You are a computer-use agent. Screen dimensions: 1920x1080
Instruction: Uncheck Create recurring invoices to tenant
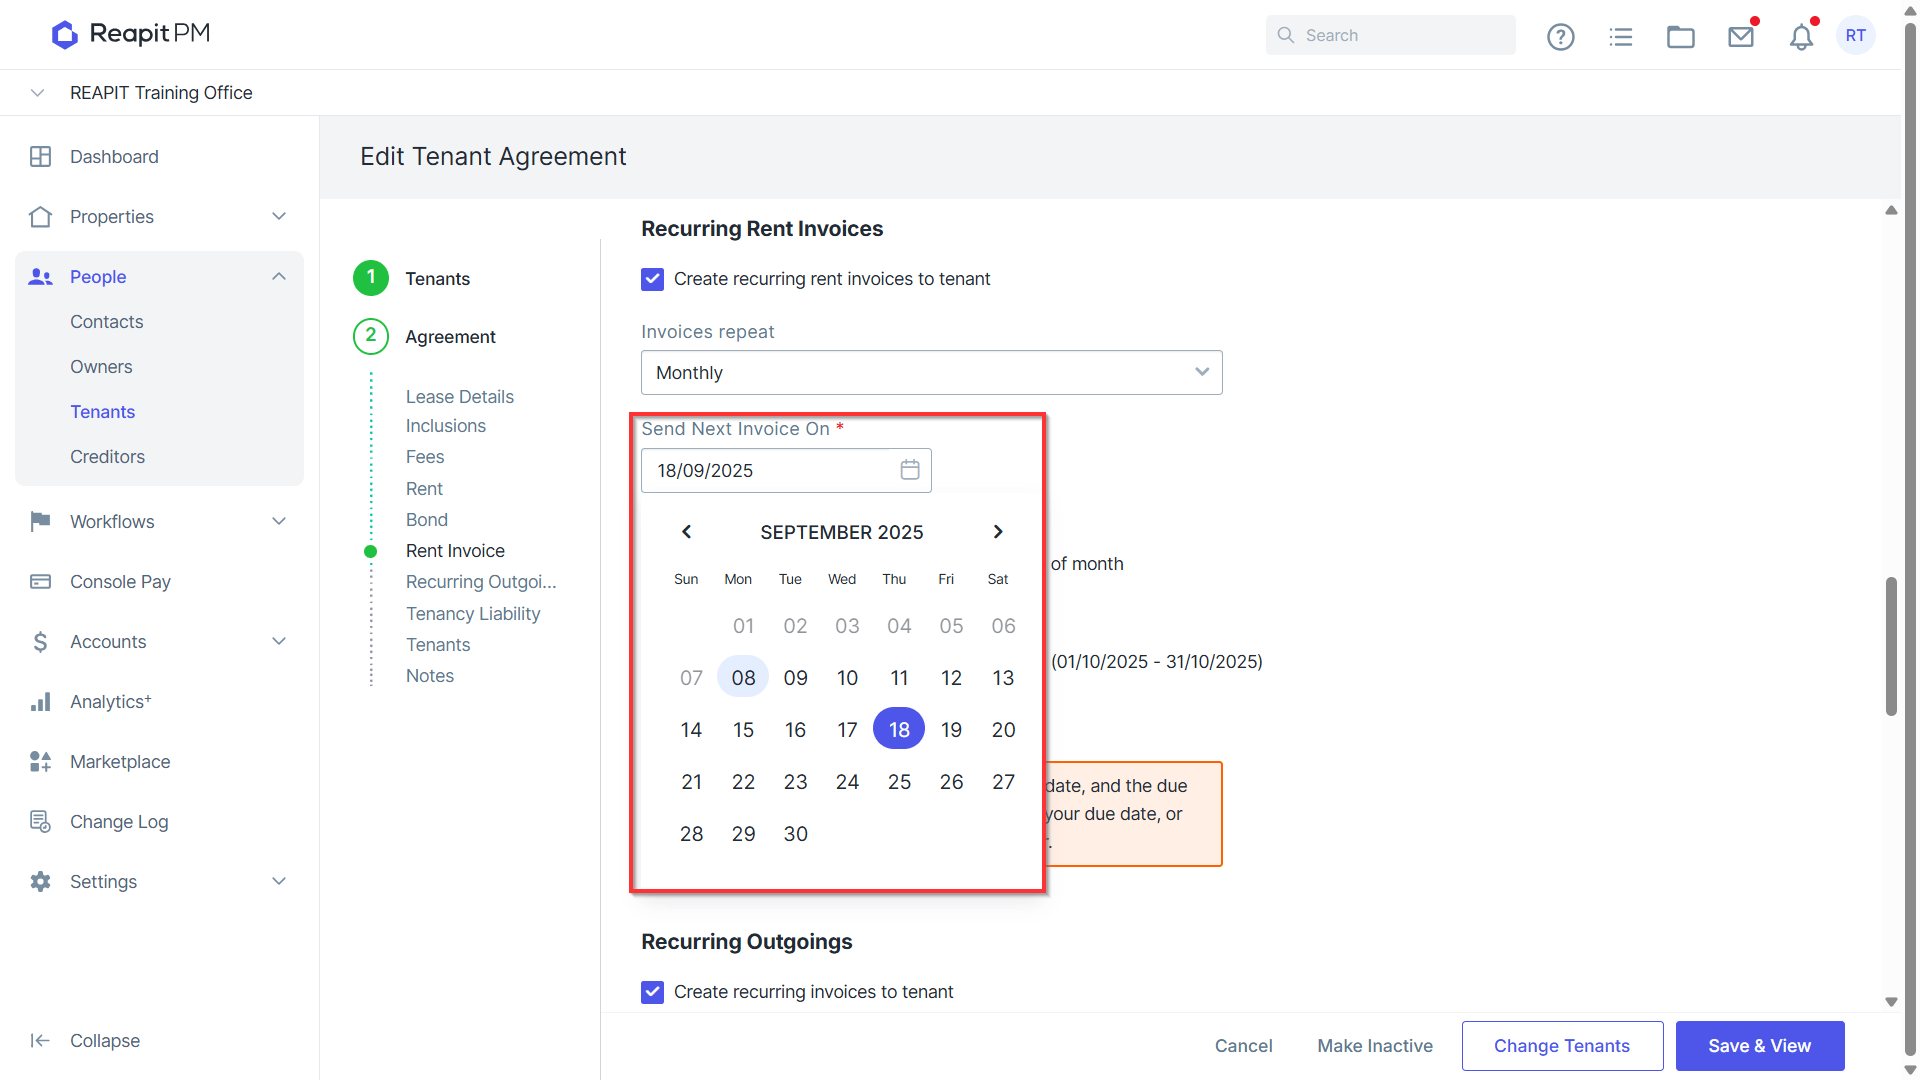[x=652, y=992]
